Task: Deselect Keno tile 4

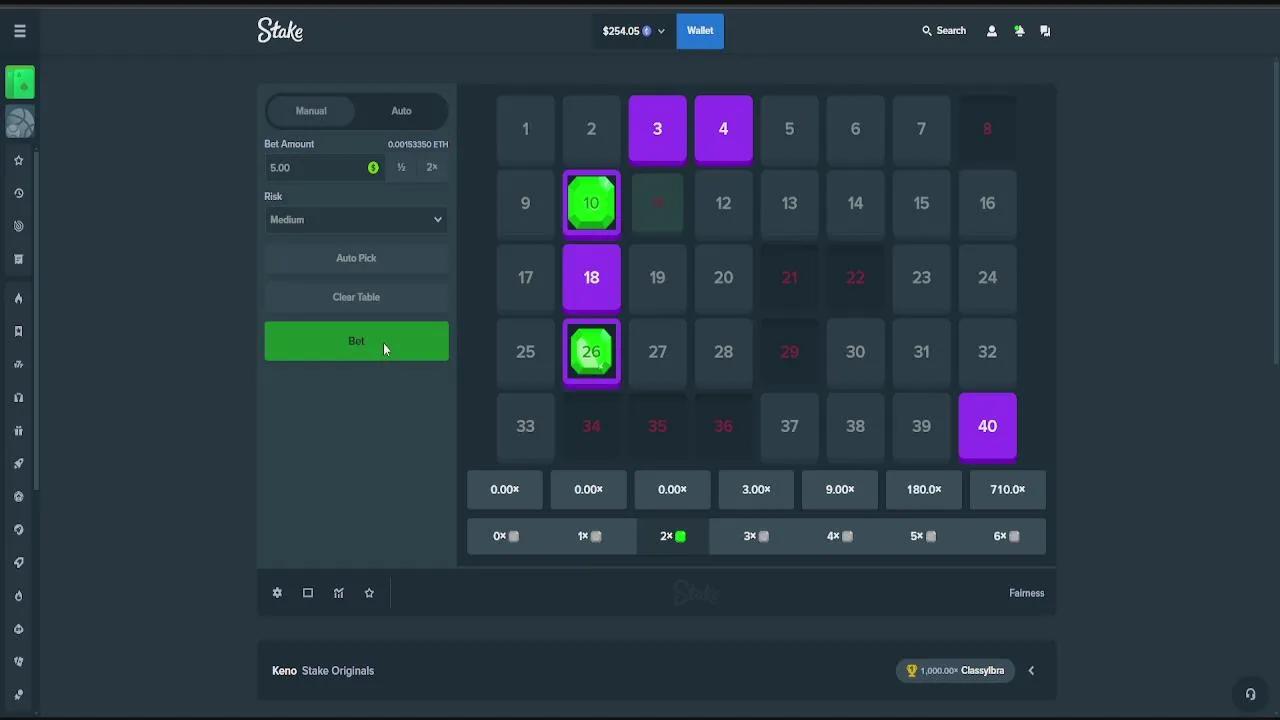Action: [x=723, y=129]
